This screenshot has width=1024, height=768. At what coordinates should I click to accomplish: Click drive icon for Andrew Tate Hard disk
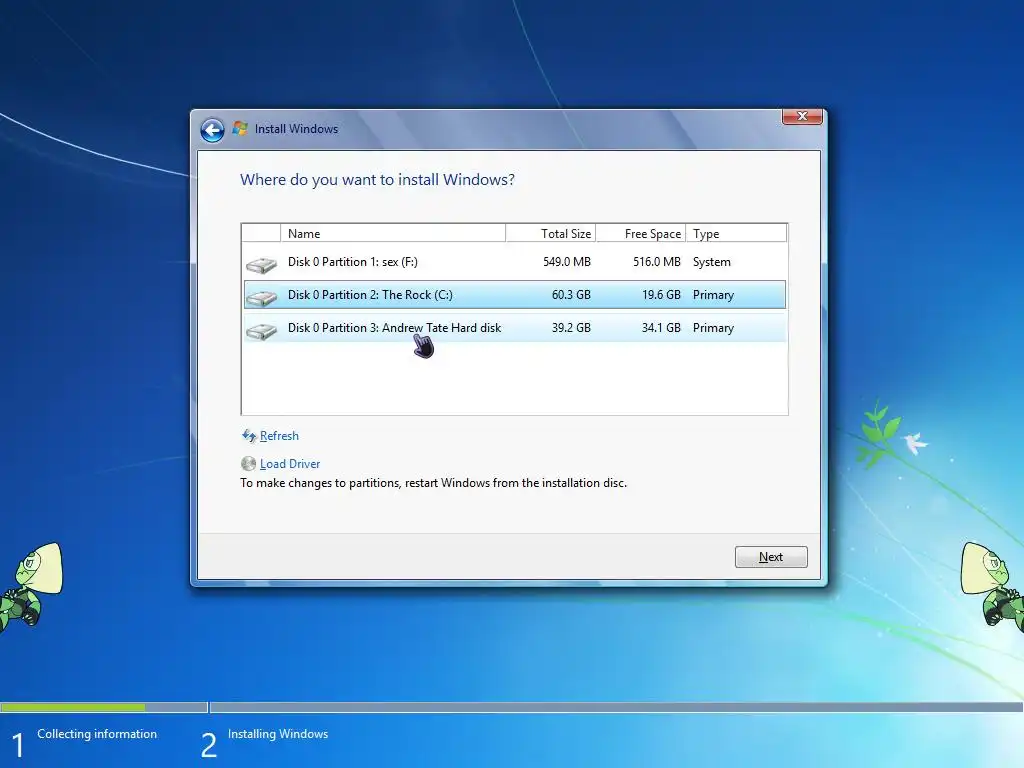[x=261, y=330]
